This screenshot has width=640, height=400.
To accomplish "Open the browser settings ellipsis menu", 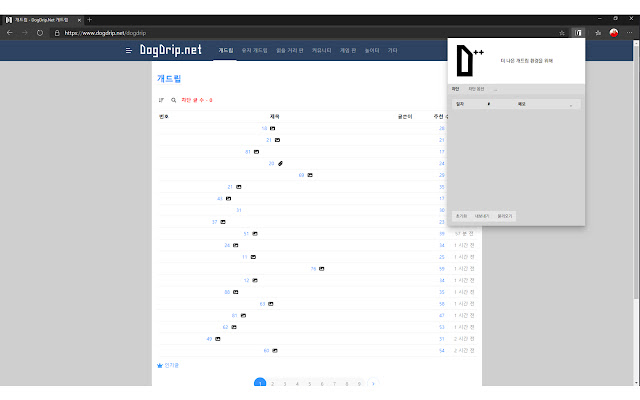I will click(629, 33).
